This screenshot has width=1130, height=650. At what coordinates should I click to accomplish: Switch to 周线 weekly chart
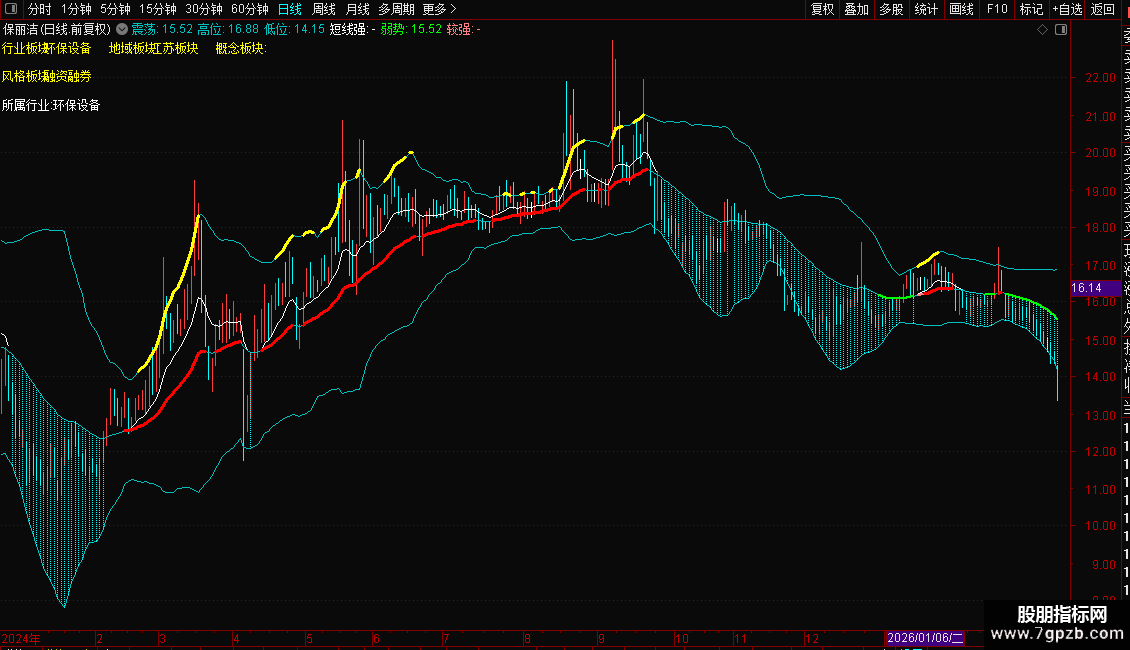(324, 9)
